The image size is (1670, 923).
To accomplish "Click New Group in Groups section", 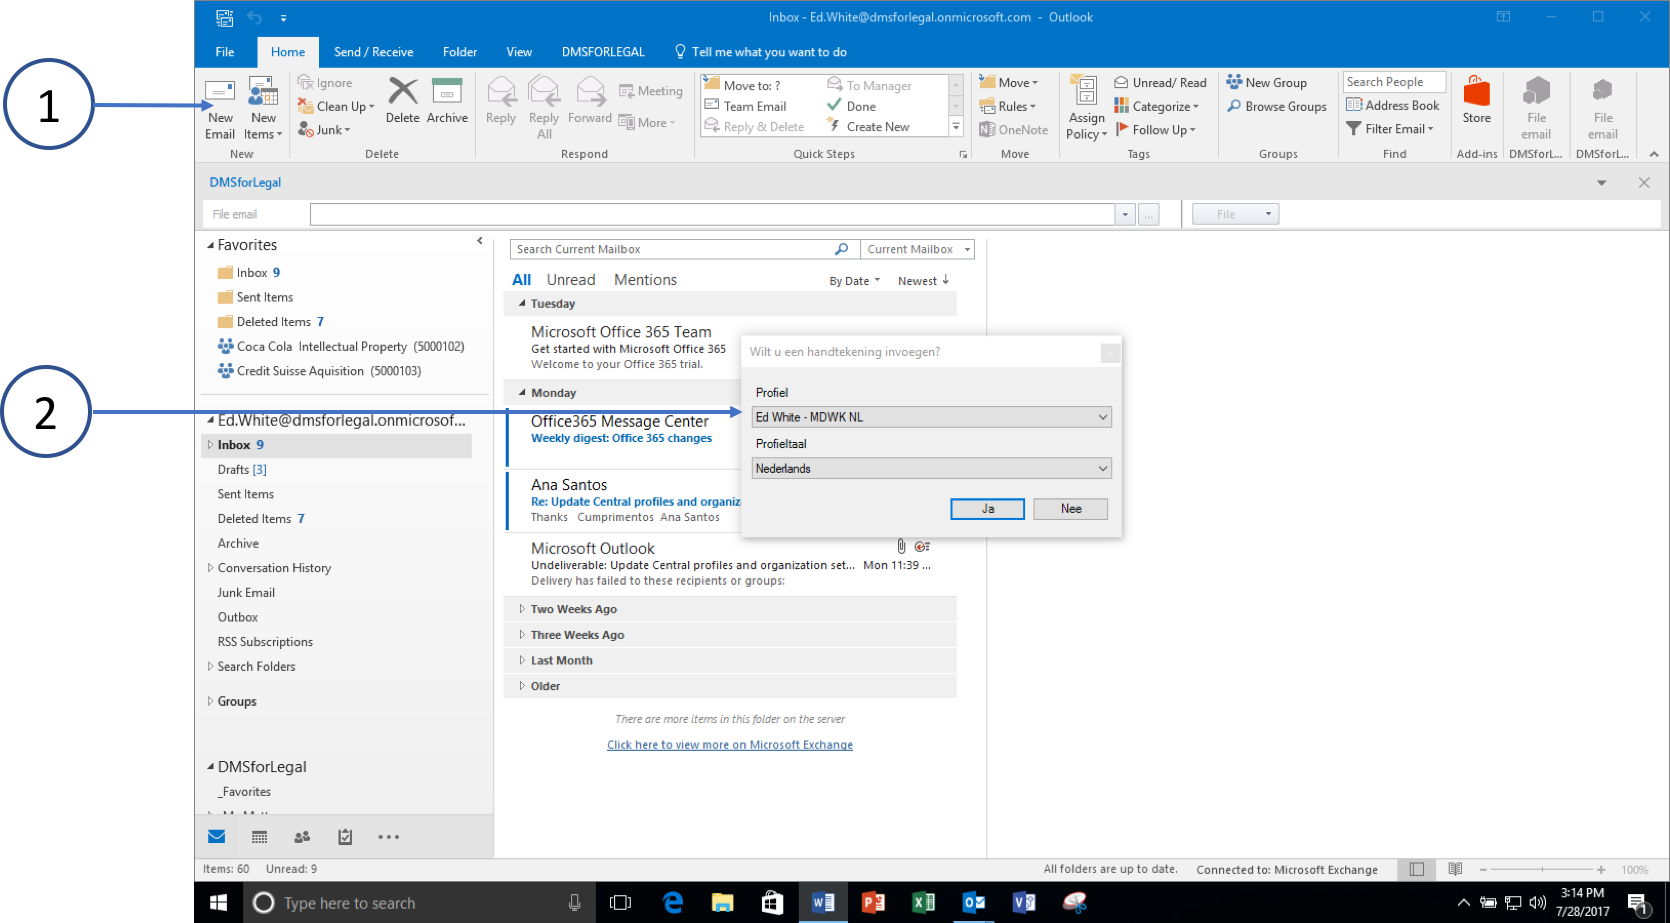I will [1267, 83].
